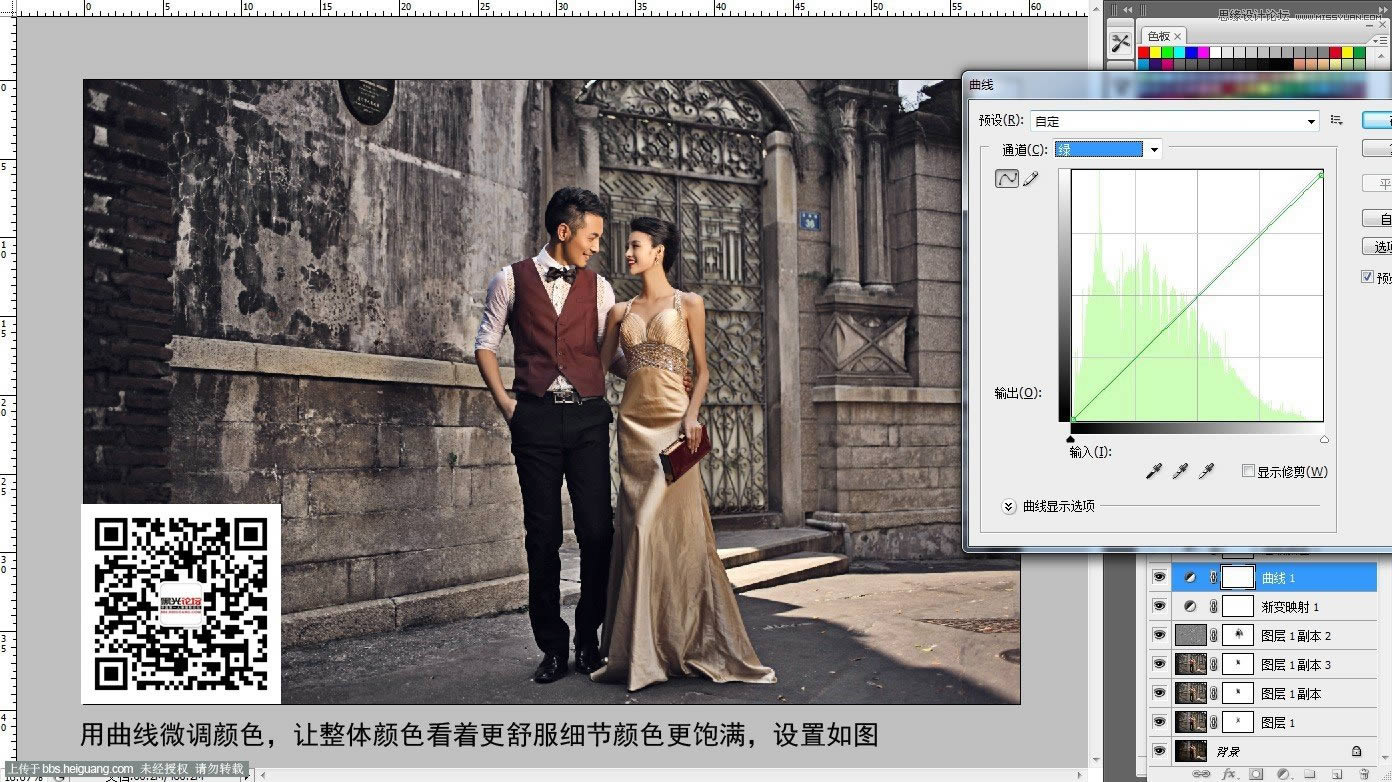The height and width of the screenshot is (782, 1392).
Task: Hide the 图层 1 副本 layer
Action: coord(1160,693)
